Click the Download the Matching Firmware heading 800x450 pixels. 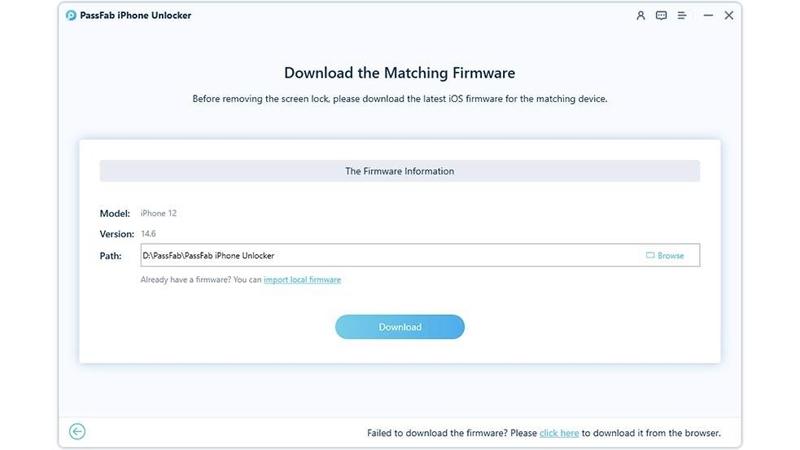(399, 73)
